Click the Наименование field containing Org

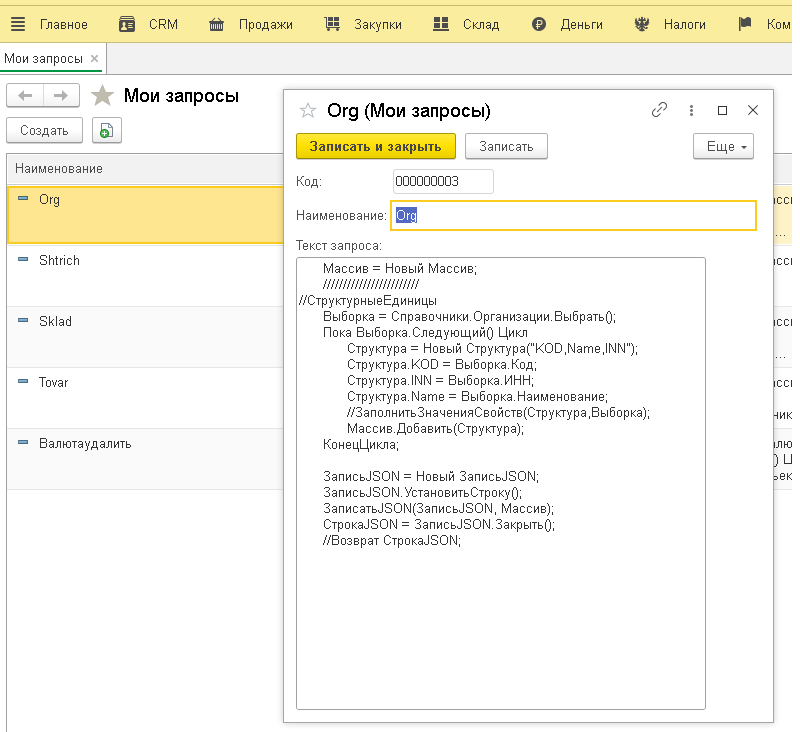pyautogui.click(x=573, y=216)
